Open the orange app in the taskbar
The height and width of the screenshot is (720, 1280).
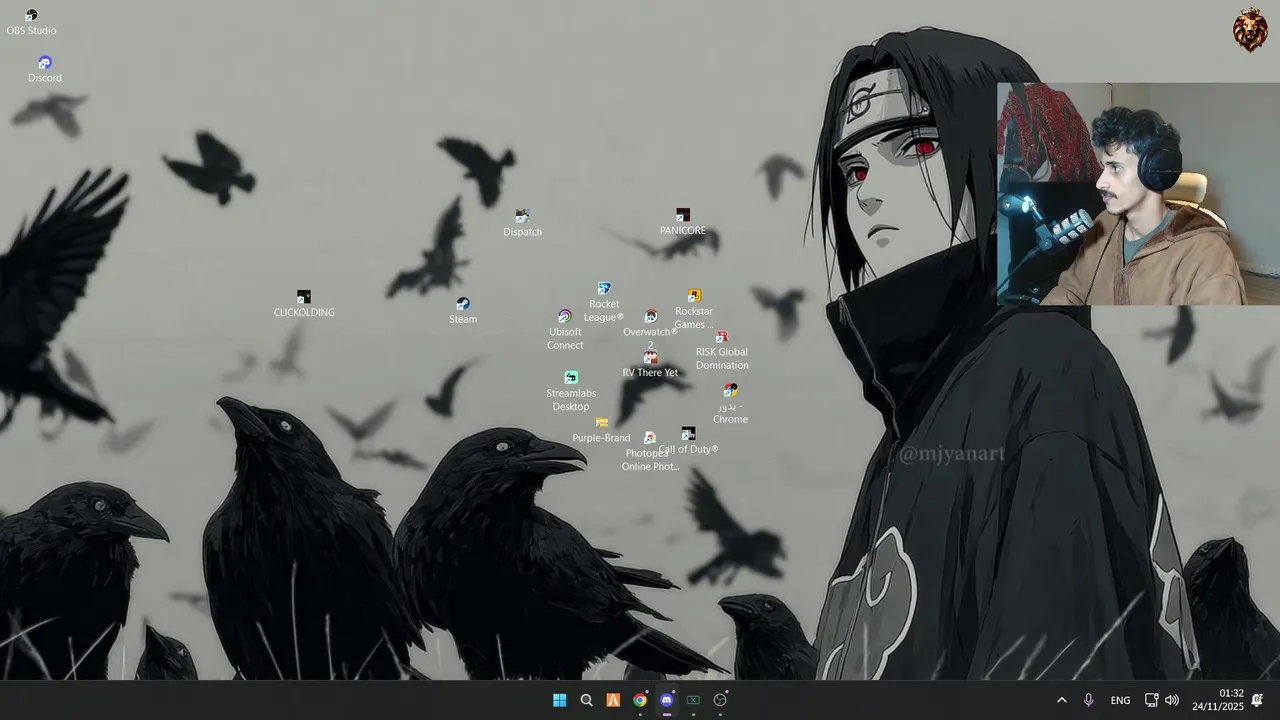(613, 700)
